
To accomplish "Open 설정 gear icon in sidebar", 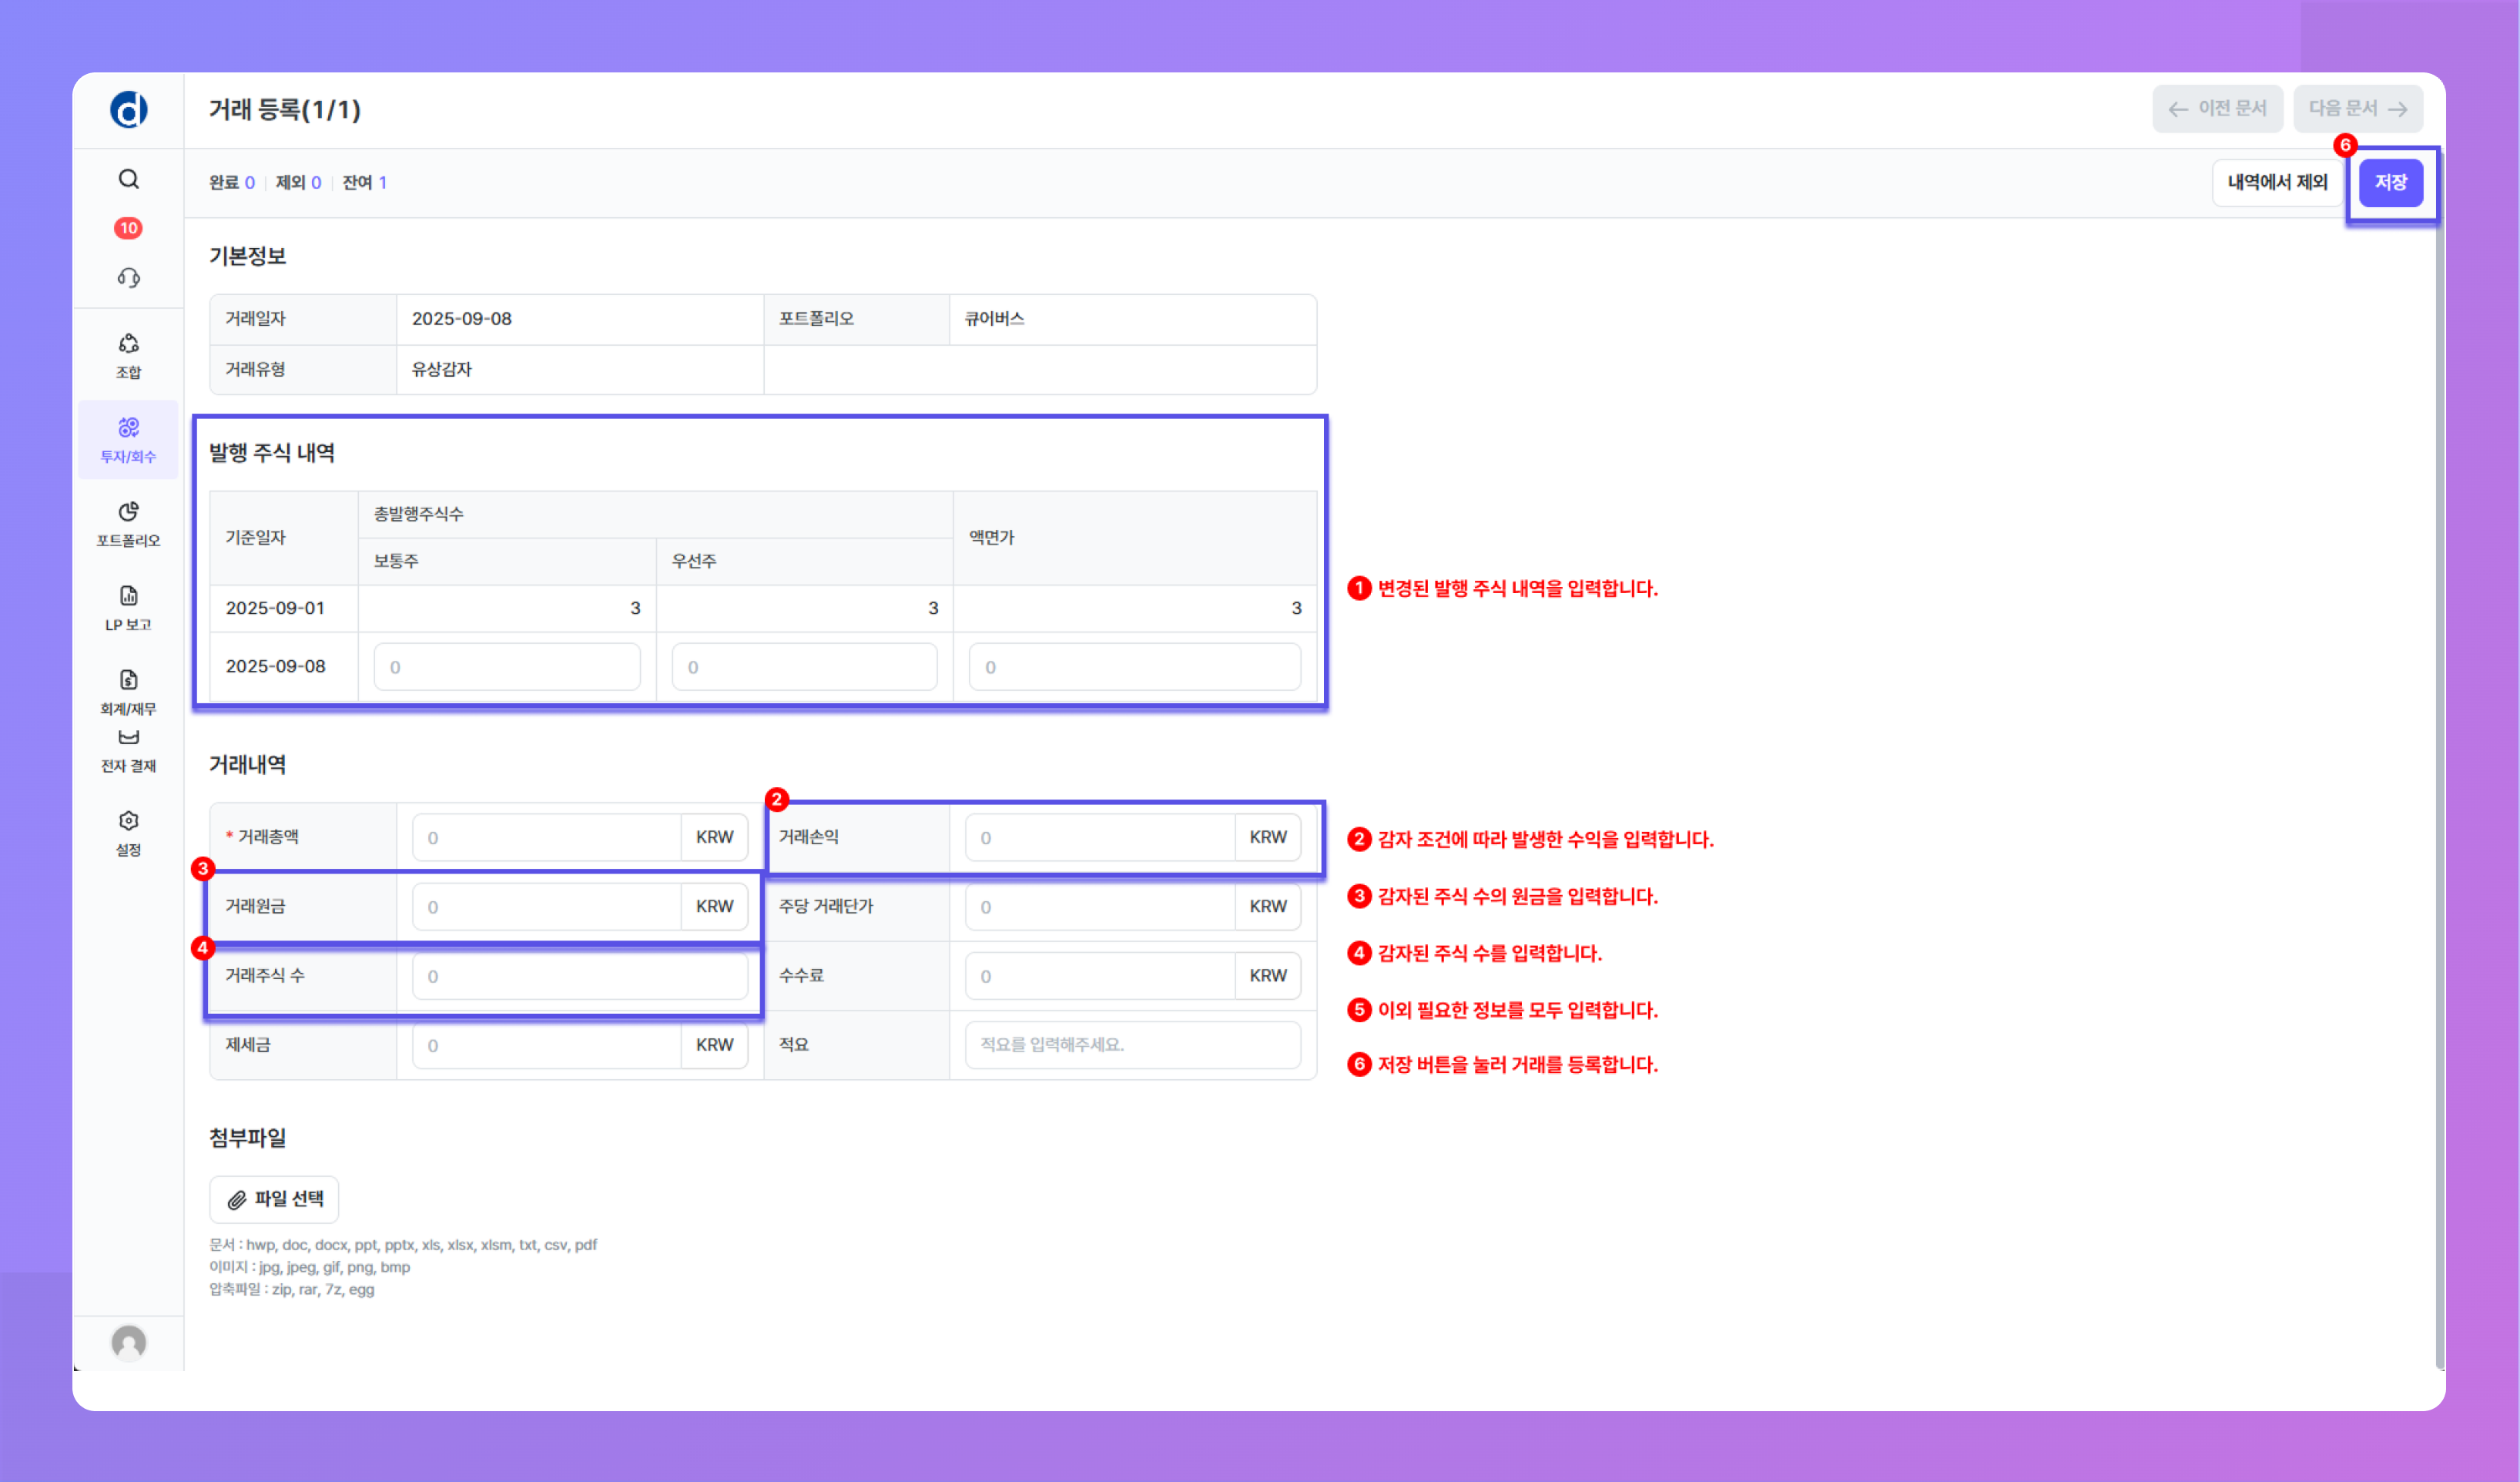I will (128, 832).
